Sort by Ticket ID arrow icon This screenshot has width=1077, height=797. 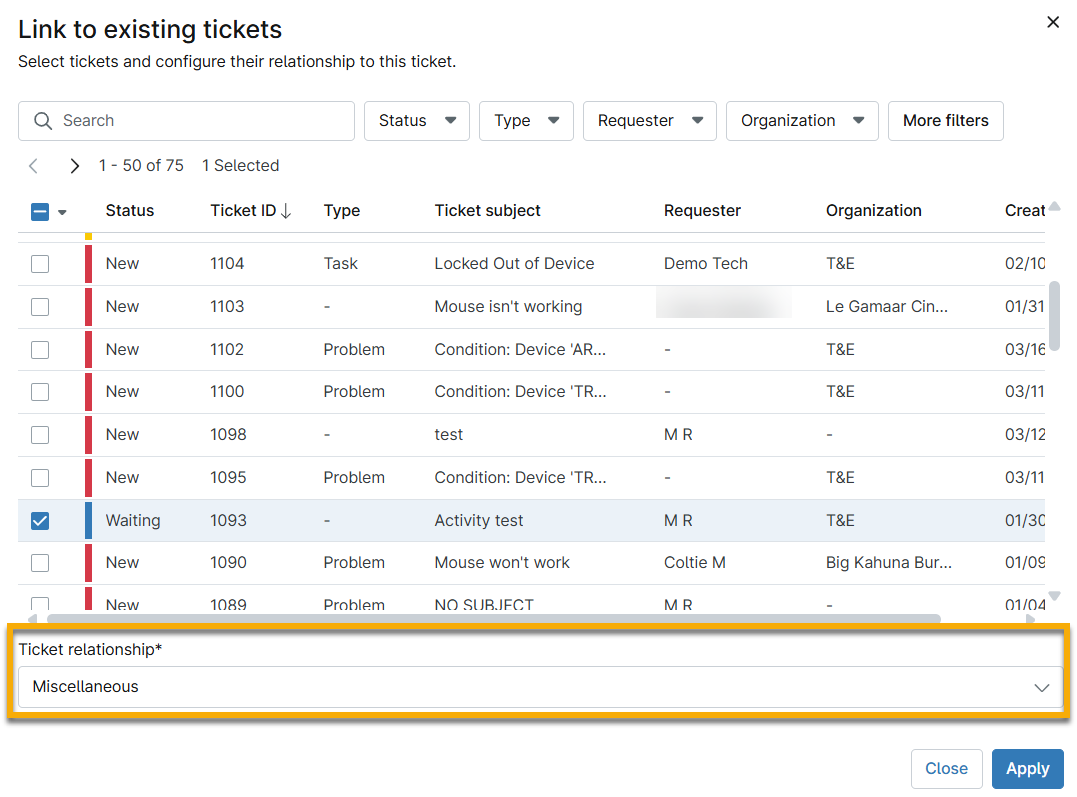tap(286, 211)
